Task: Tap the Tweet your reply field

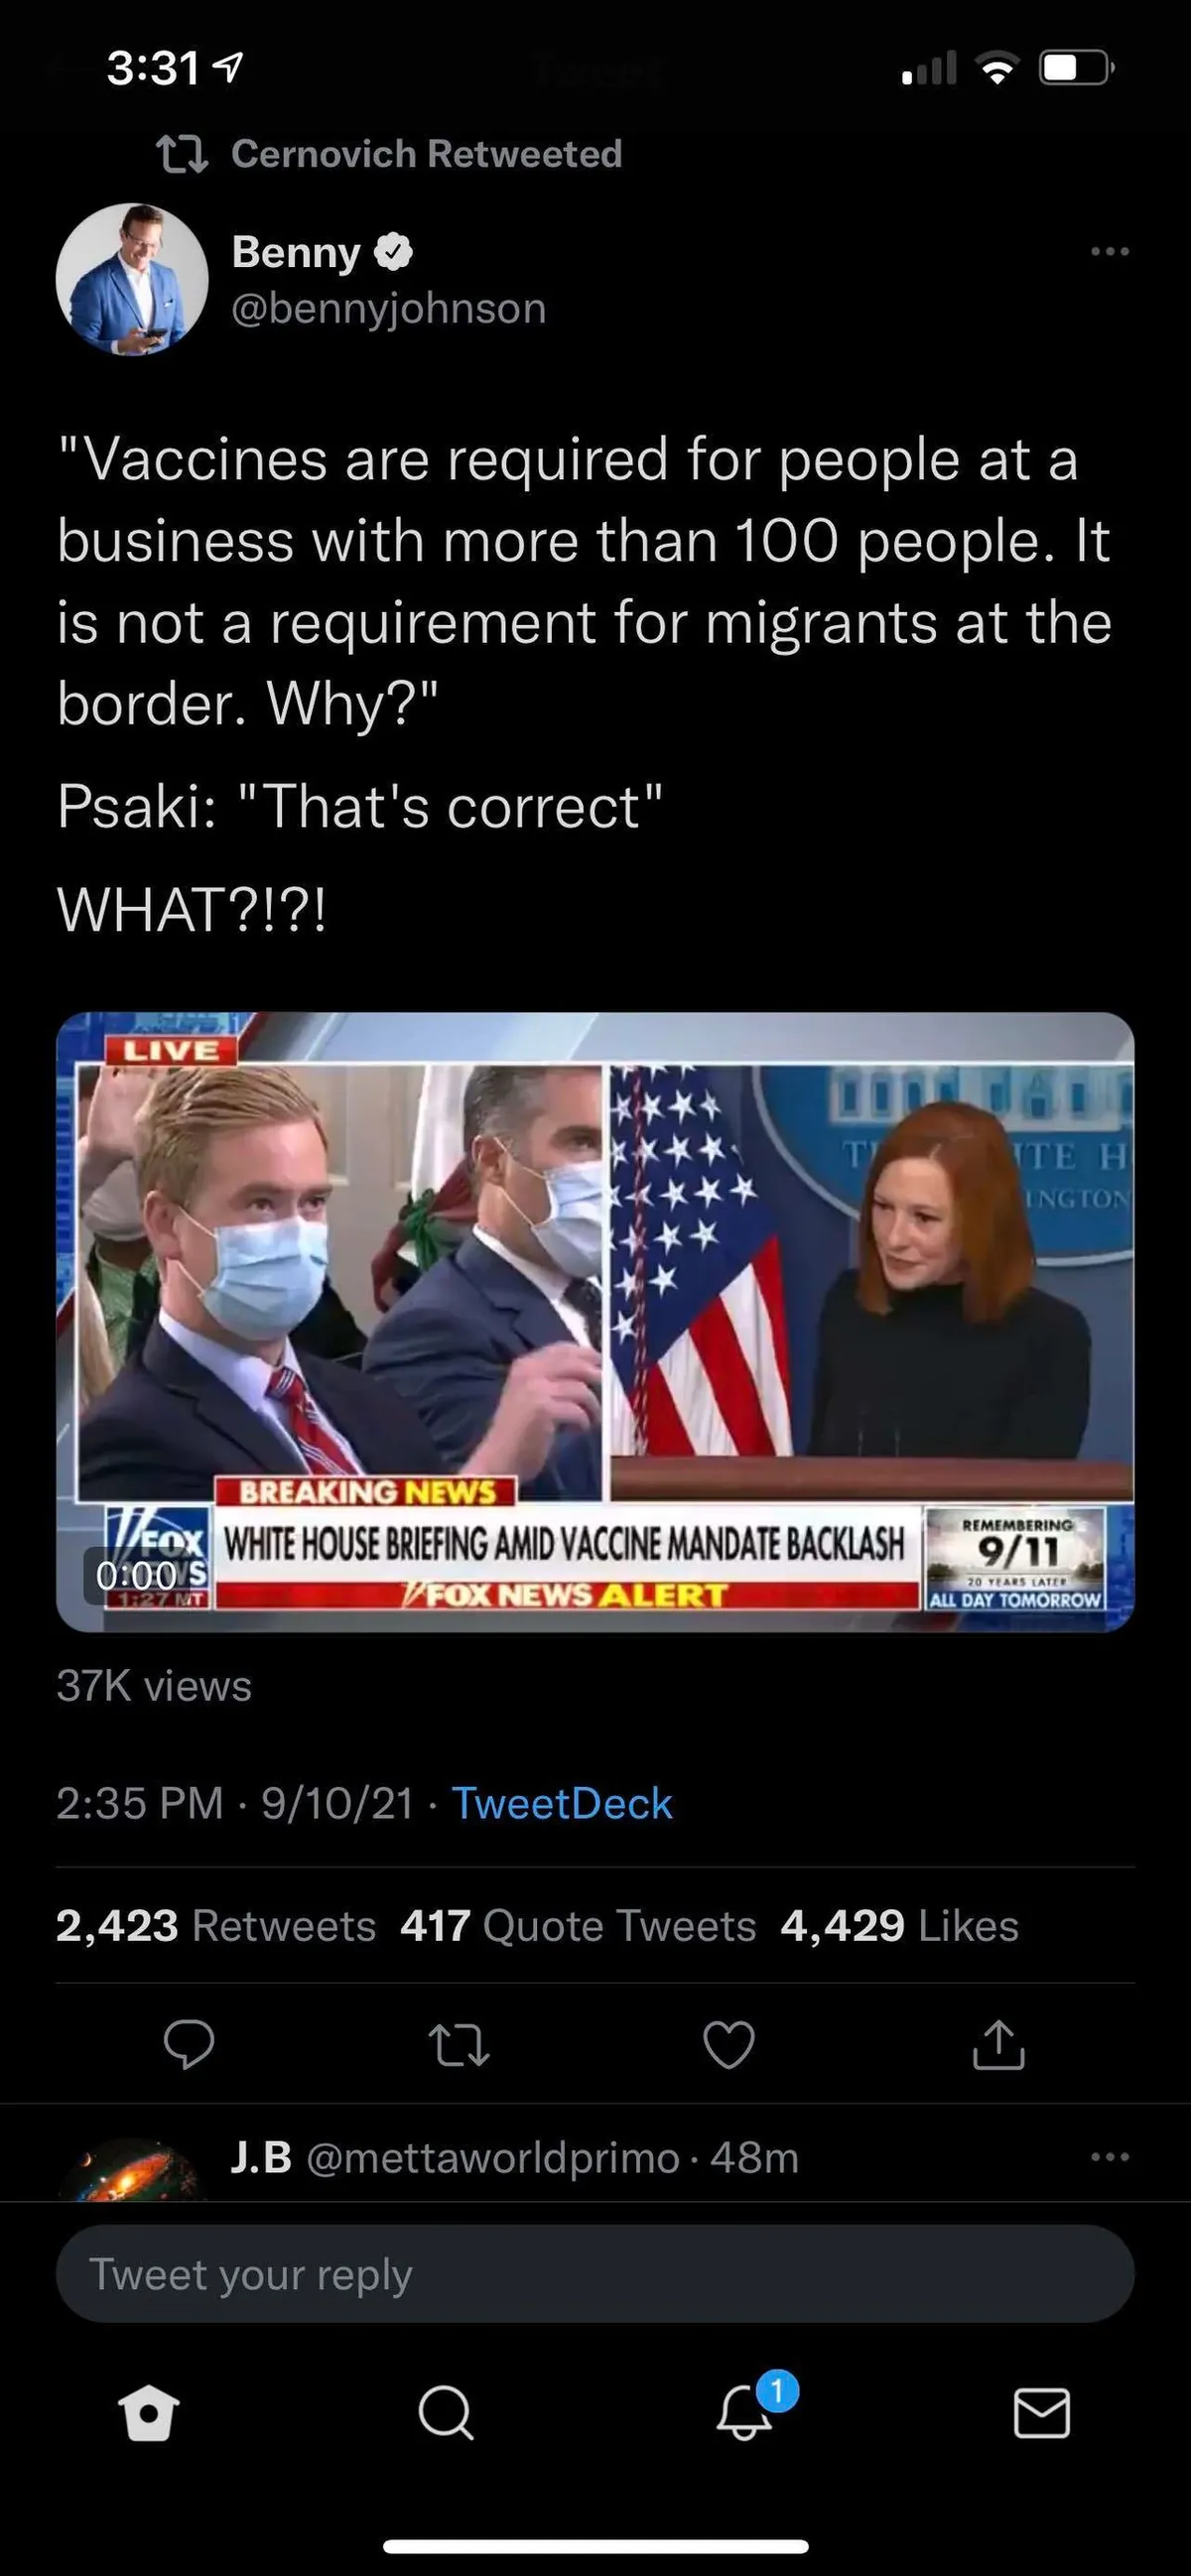Action: [x=595, y=2274]
